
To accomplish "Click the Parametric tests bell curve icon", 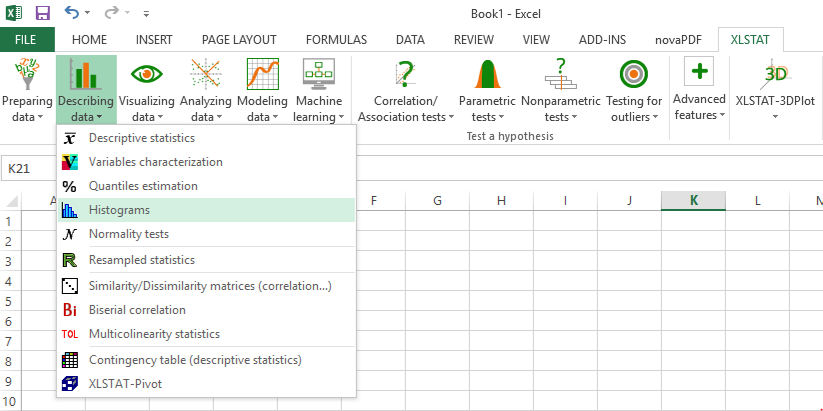I will 485,74.
